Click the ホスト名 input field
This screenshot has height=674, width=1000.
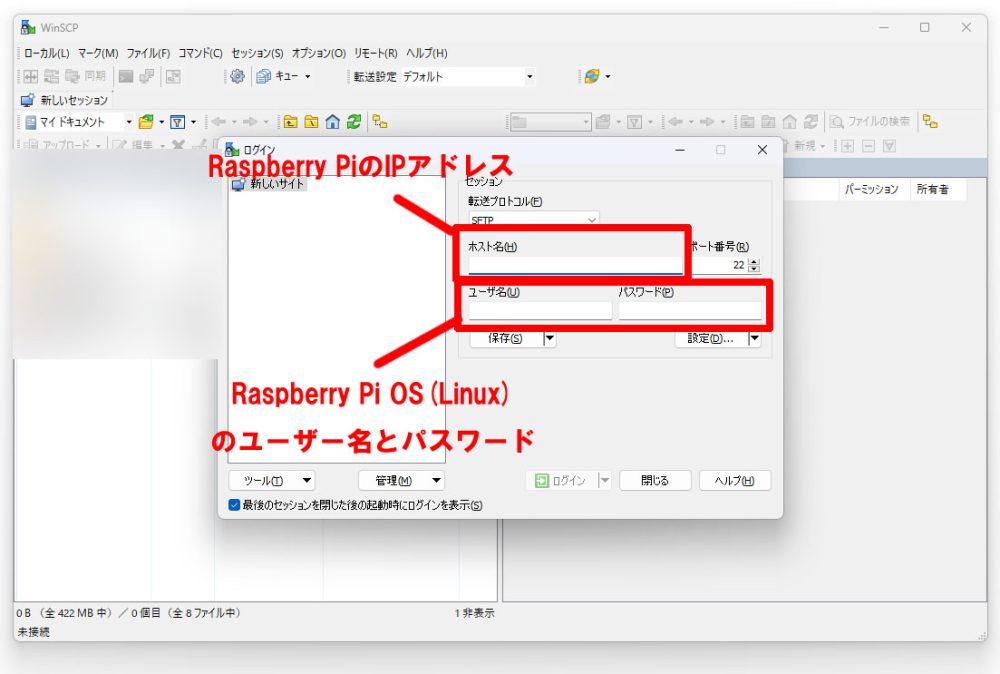click(574, 265)
